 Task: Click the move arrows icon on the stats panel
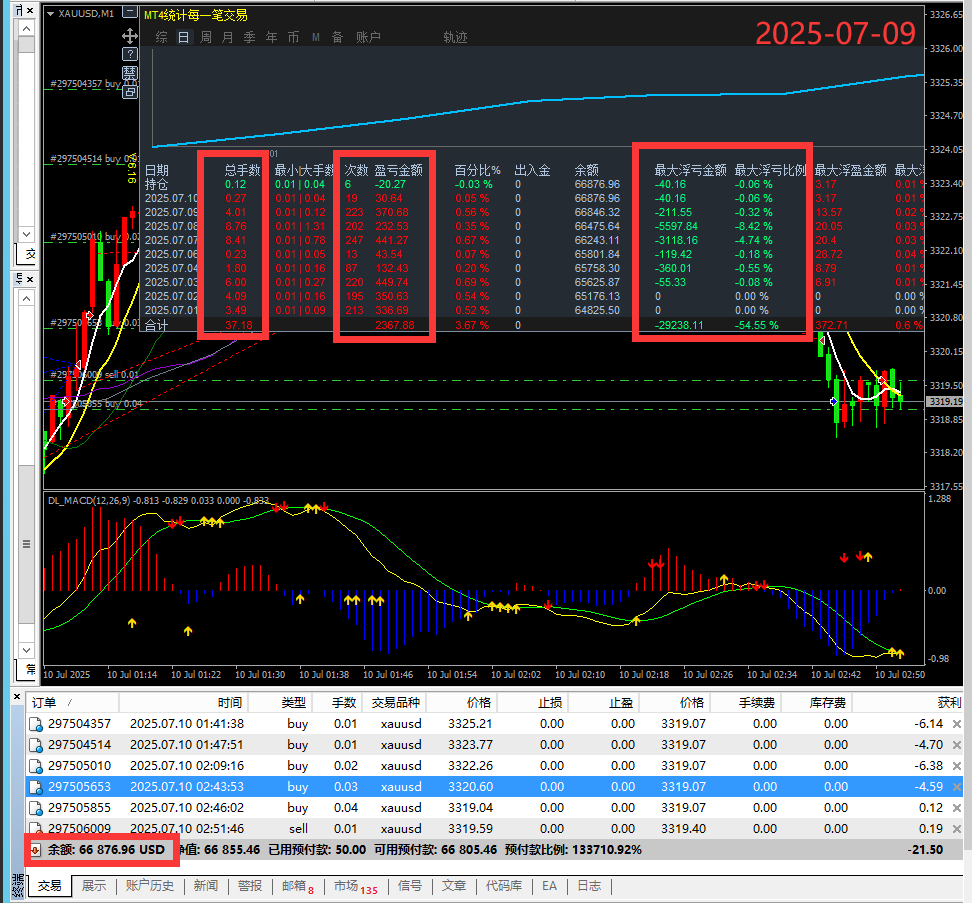click(x=130, y=35)
